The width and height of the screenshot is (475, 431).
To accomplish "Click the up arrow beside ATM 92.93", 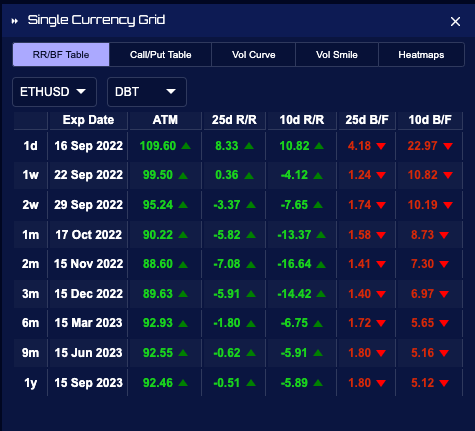I will click(183, 323).
